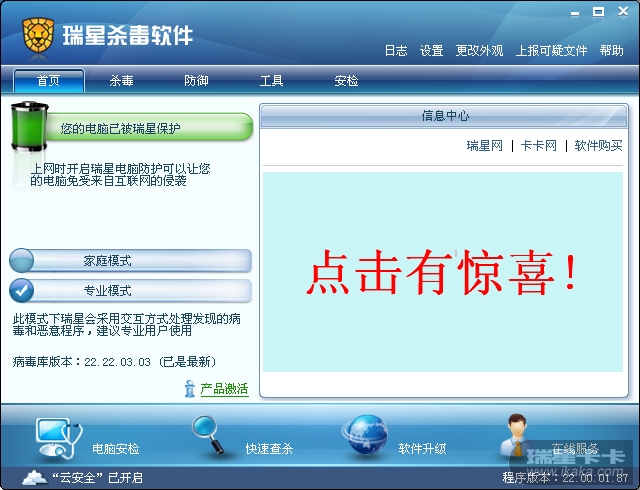Open the 防御 tab
The height and width of the screenshot is (490, 640).
[x=196, y=80]
